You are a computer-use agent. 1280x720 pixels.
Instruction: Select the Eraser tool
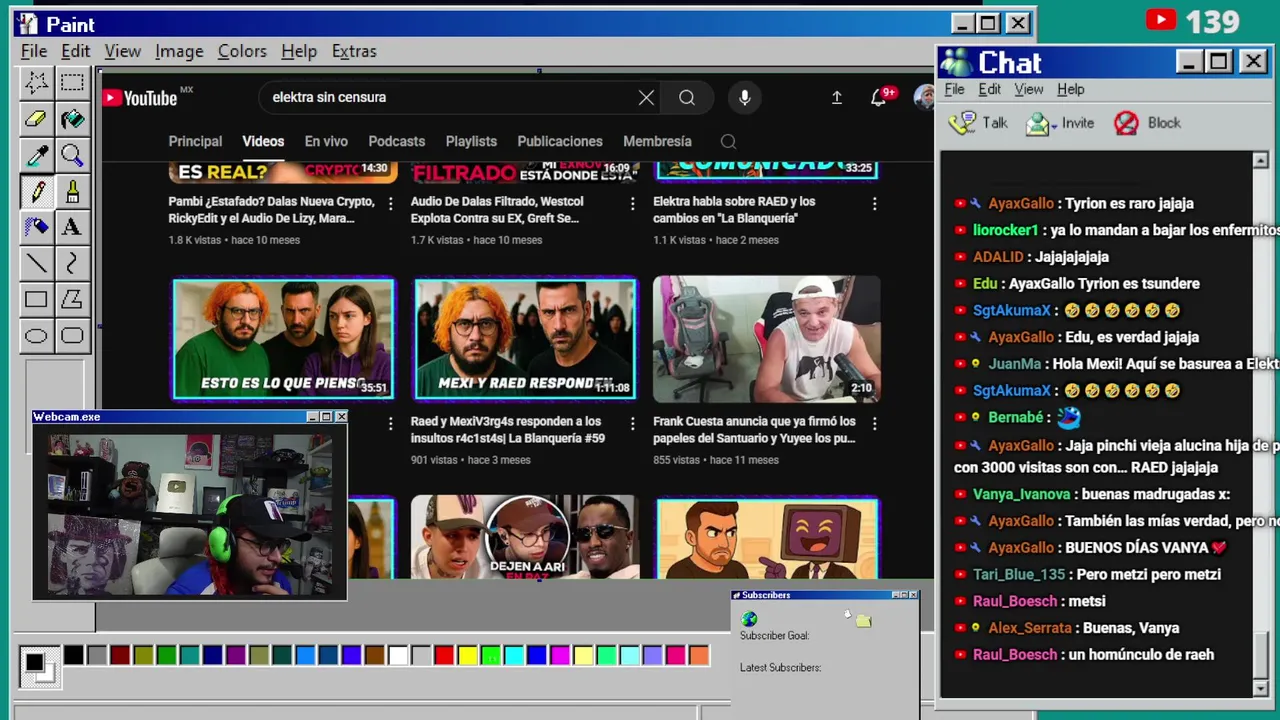pos(36,119)
